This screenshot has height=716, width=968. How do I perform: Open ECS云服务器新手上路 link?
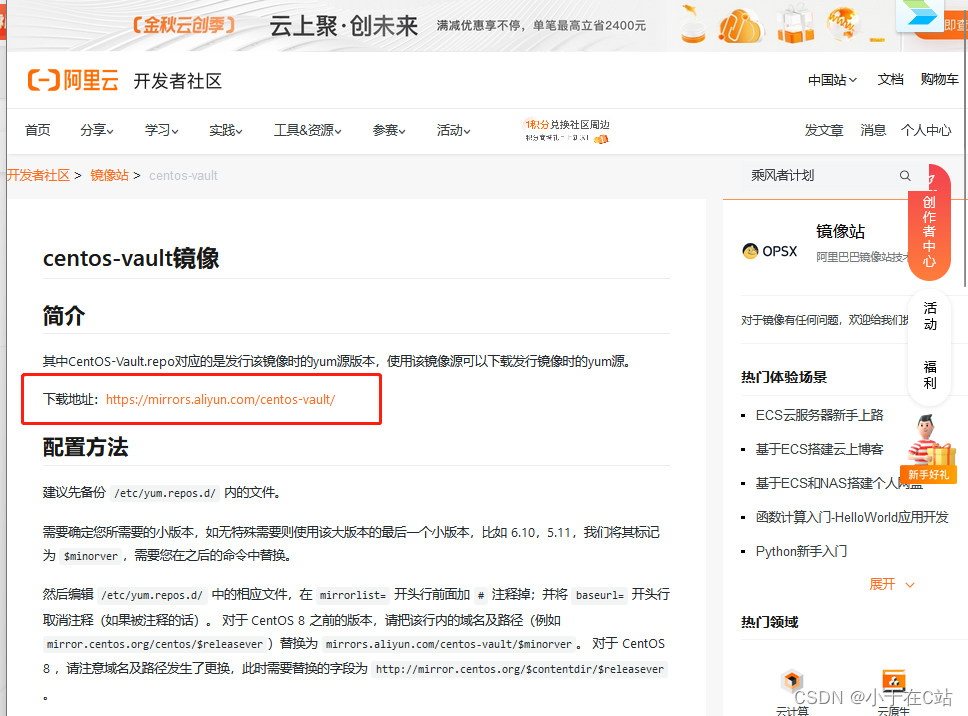[819, 415]
